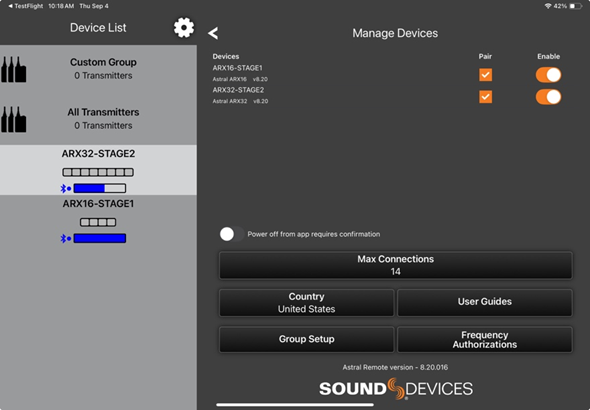This screenshot has width=590, height=410.
Task: Select the All Transmitters row
Action: click(x=98, y=120)
